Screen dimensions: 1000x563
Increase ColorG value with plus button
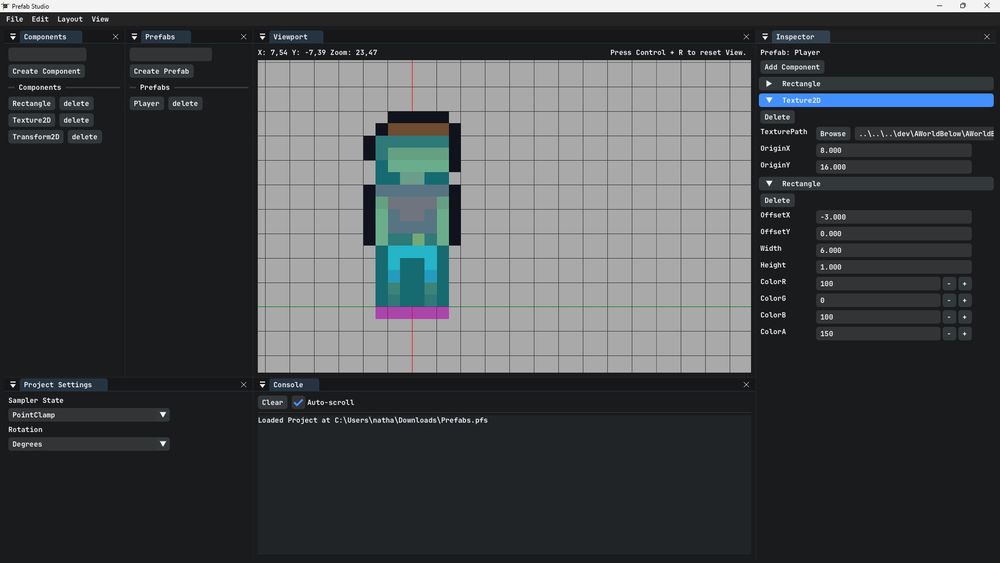pos(965,300)
